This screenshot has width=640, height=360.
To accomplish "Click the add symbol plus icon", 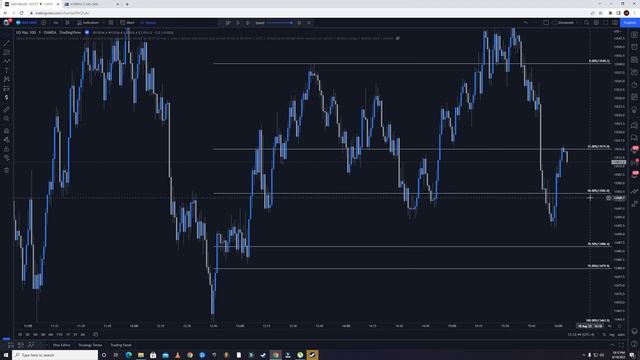I will (44, 23).
